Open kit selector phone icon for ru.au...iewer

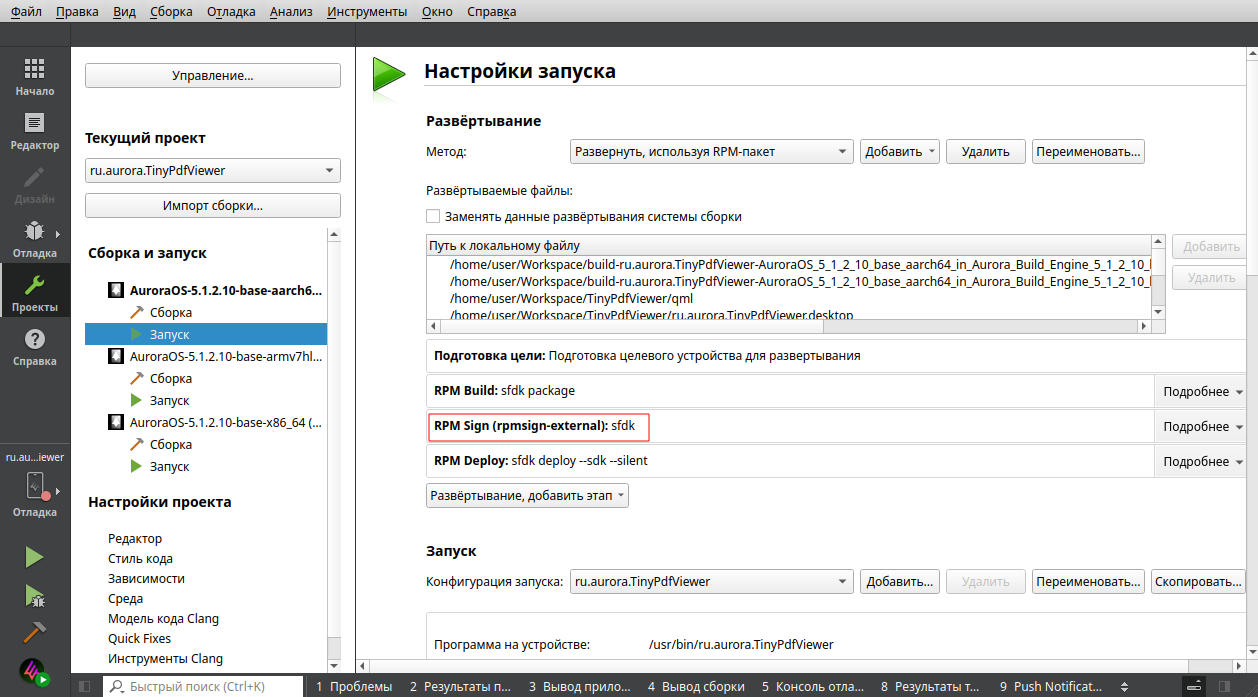pos(35,487)
